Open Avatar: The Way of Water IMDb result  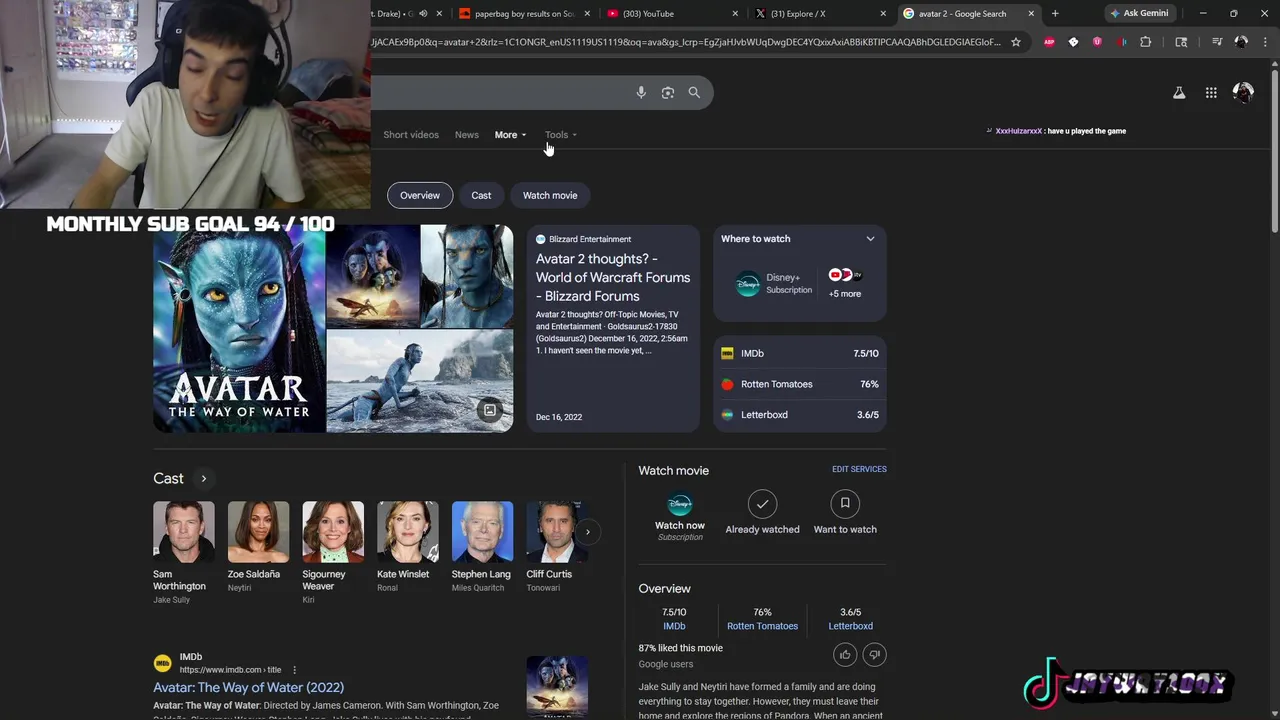(x=248, y=688)
